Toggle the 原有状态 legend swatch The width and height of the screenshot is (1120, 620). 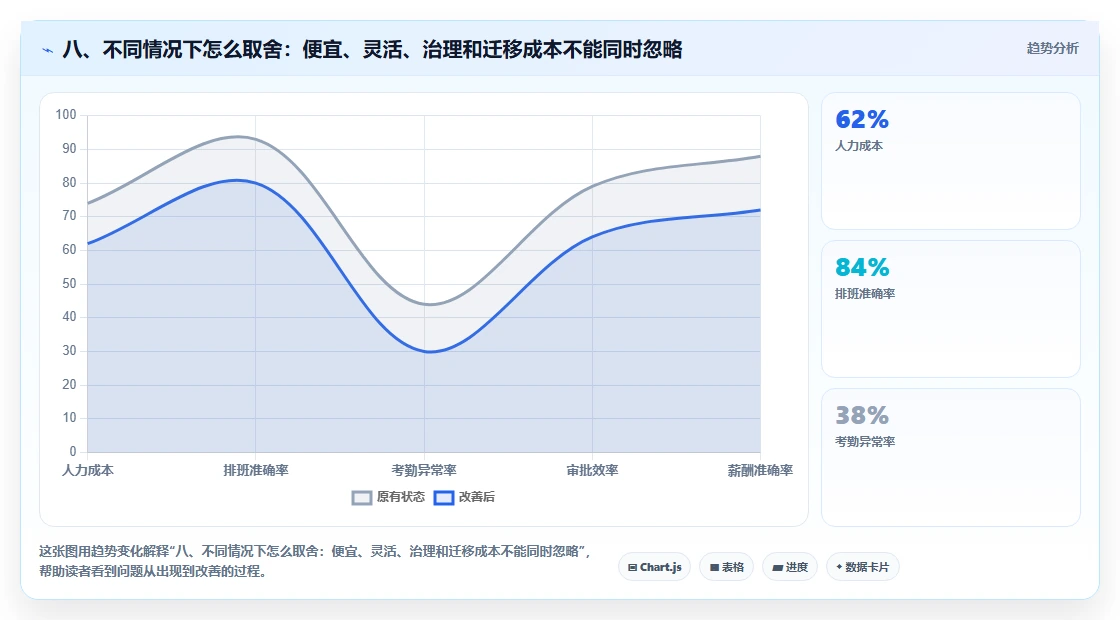[362, 498]
